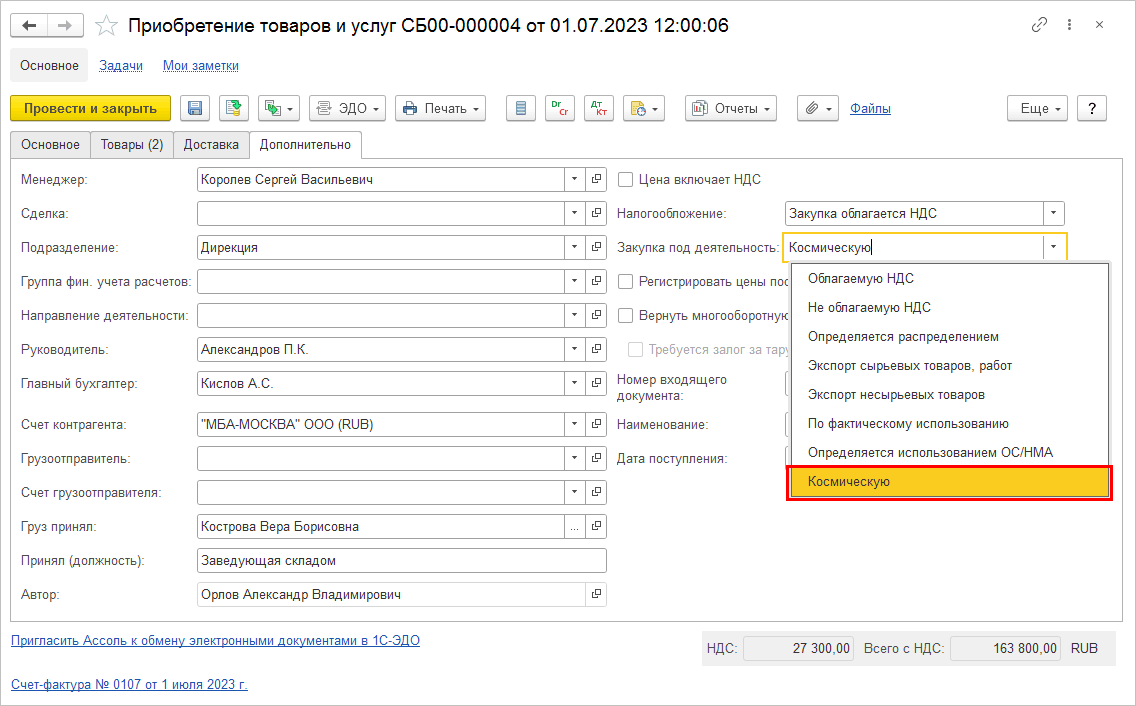Click the paperclip attachments icon

816,108
